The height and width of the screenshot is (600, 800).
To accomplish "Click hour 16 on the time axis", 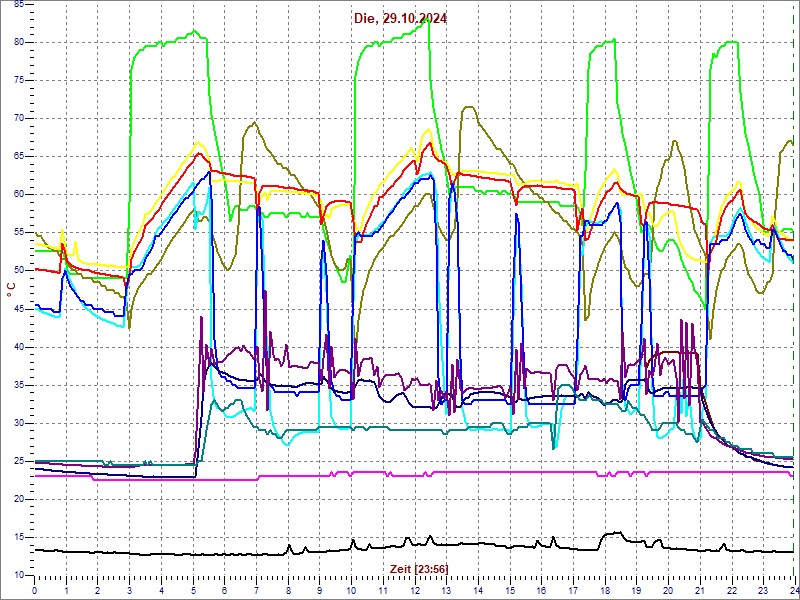I will [541, 590].
